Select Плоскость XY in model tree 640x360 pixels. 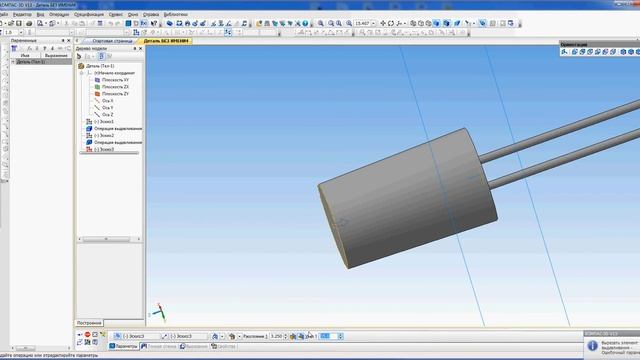click(115, 80)
